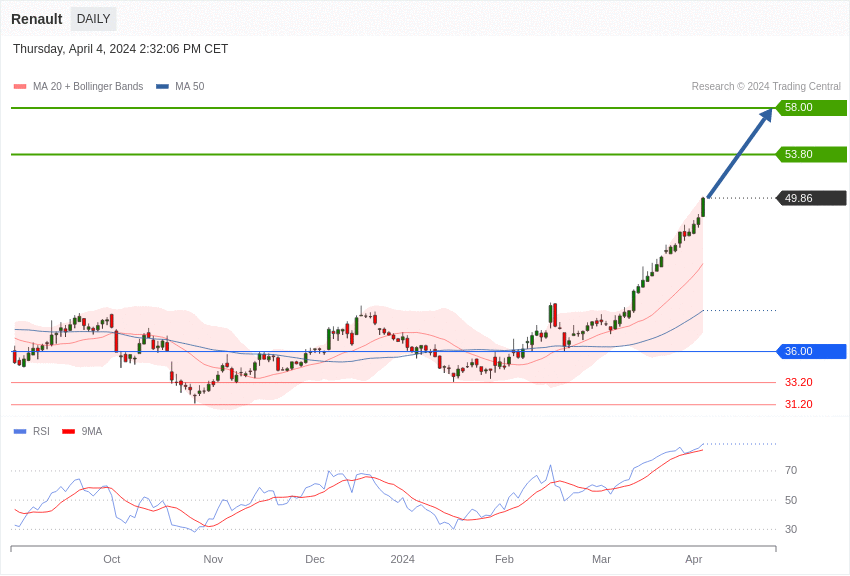Click the blue 36.00 pivot price tag
Image resolution: width=850 pixels, height=576 pixels.
811,351
